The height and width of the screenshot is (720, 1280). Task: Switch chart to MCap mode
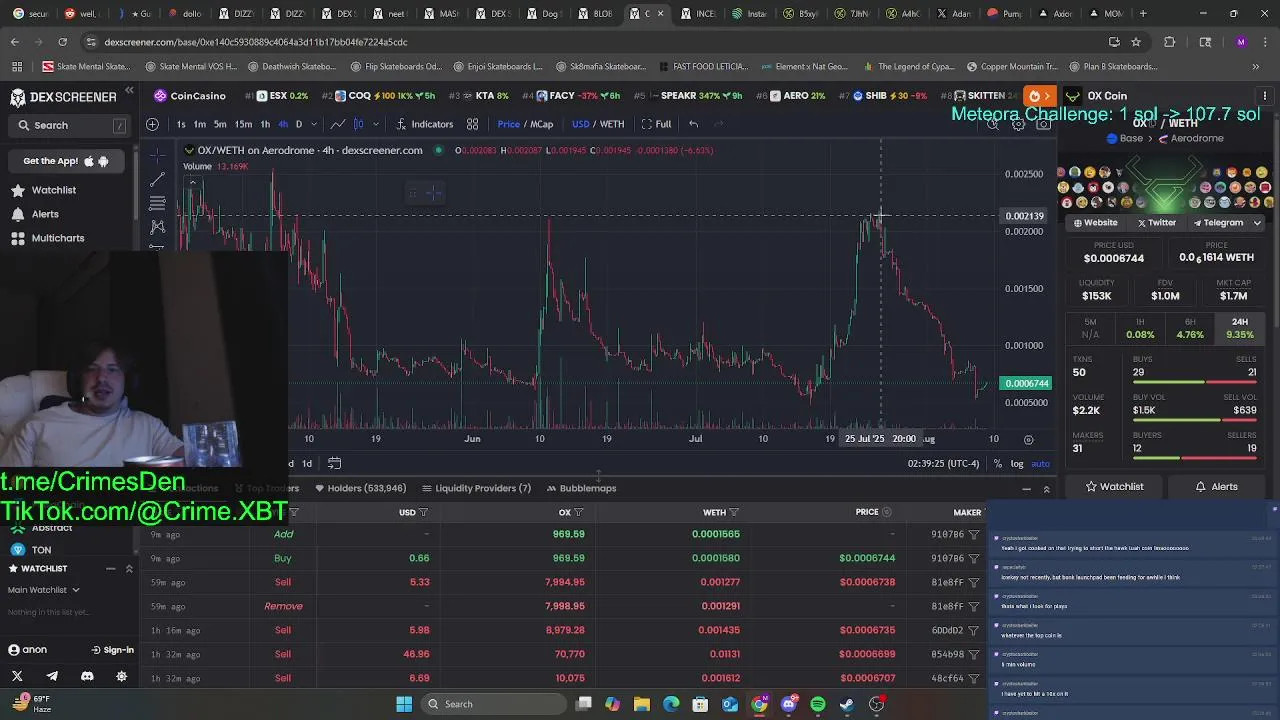tap(541, 124)
